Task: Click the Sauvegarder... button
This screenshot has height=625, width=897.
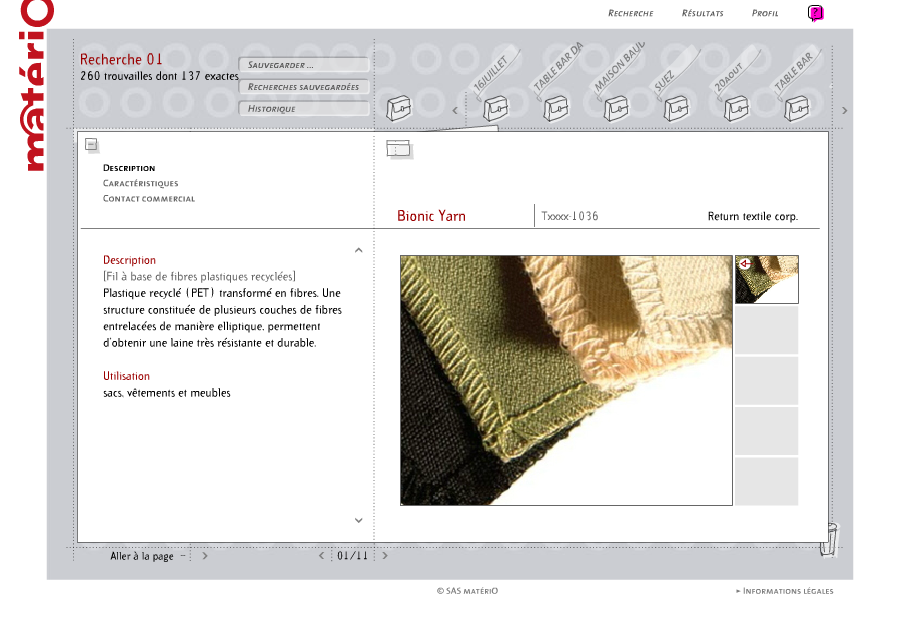Action: pyautogui.click(x=304, y=65)
